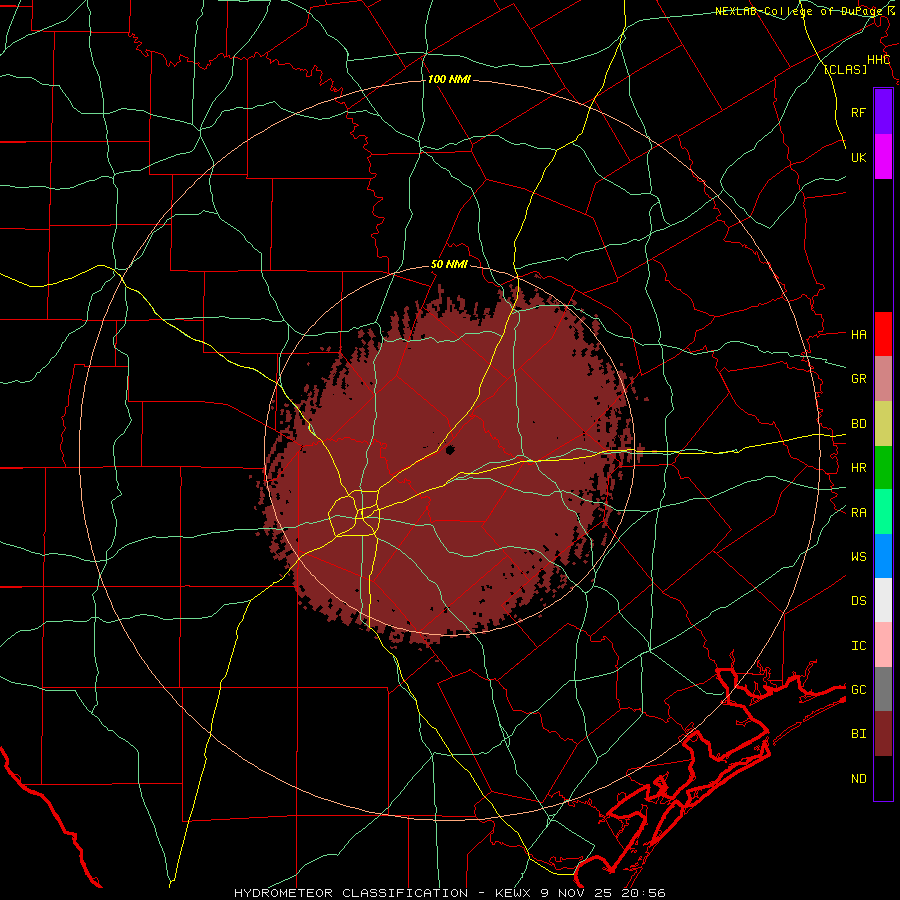Click the UK magenta legend swatch
900x900 pixels.
(883, 157)
